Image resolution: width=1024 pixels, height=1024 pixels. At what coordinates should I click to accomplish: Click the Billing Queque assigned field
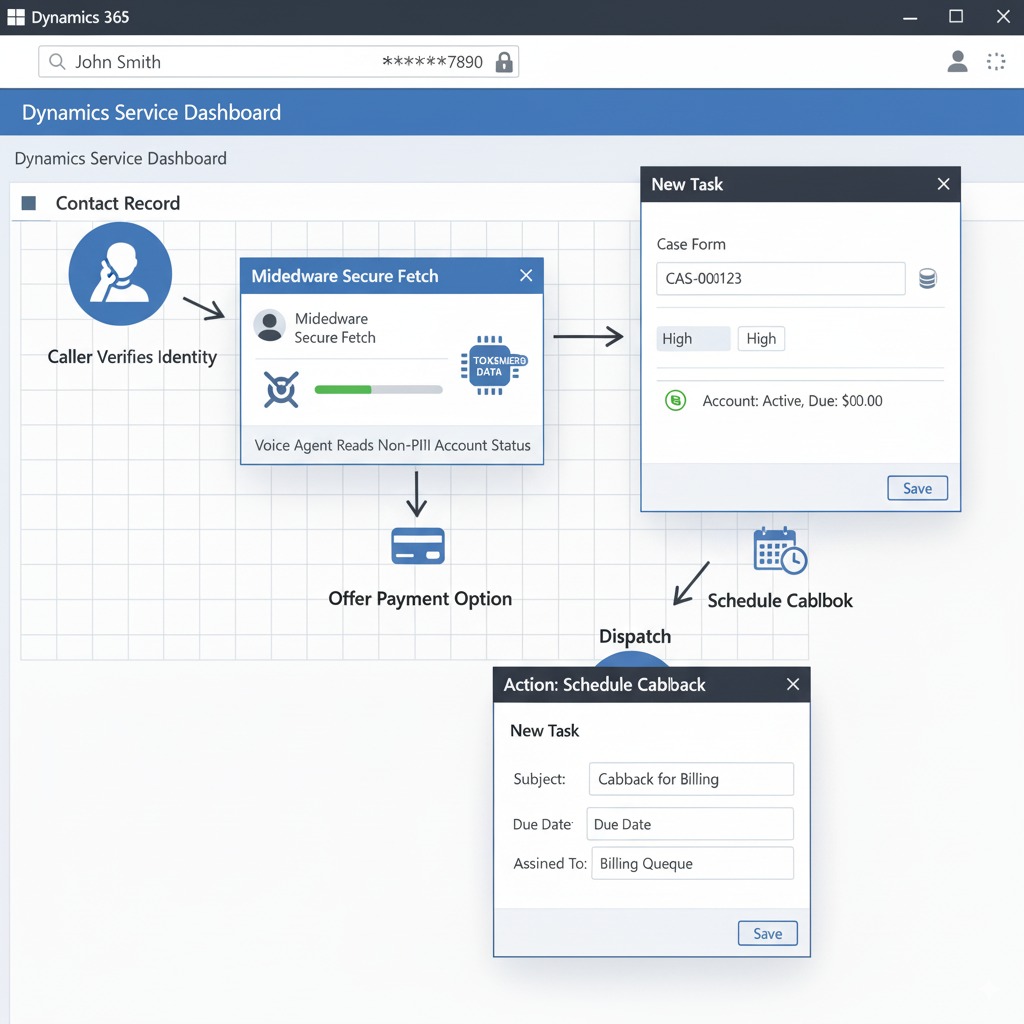[x=692, y=863]
